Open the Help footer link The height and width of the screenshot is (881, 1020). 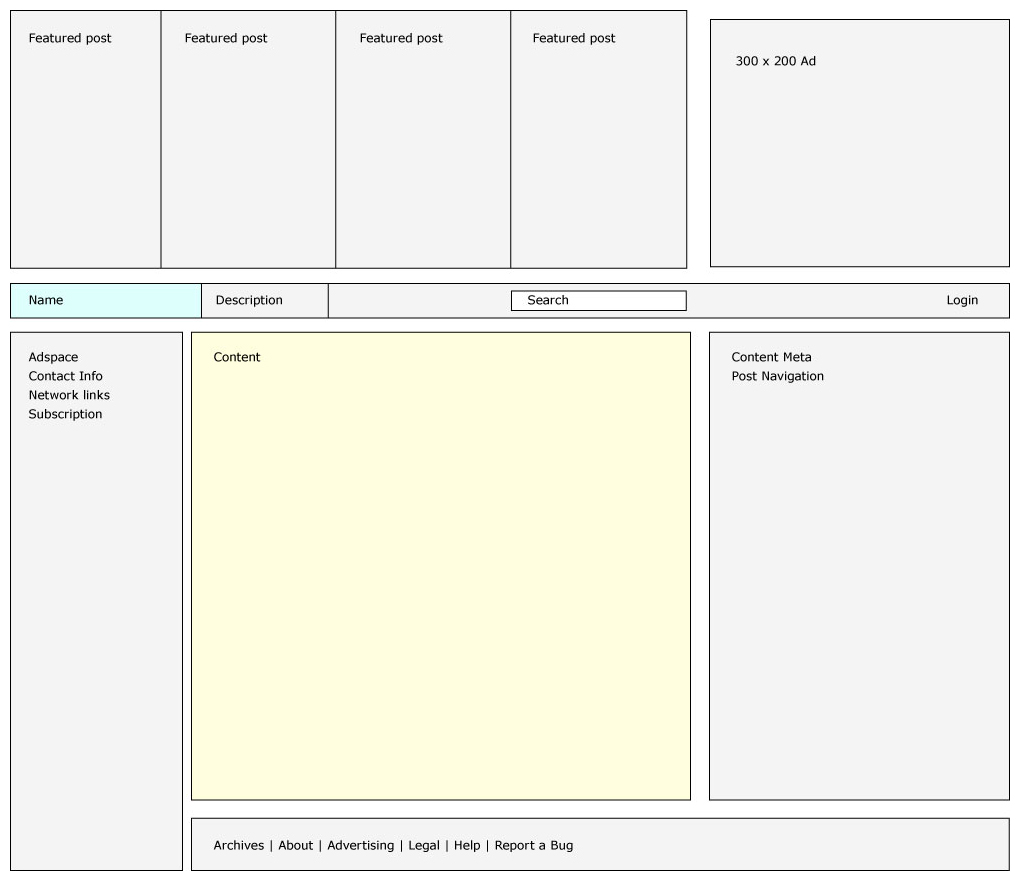pyautogui.click(x=466, y=845)
